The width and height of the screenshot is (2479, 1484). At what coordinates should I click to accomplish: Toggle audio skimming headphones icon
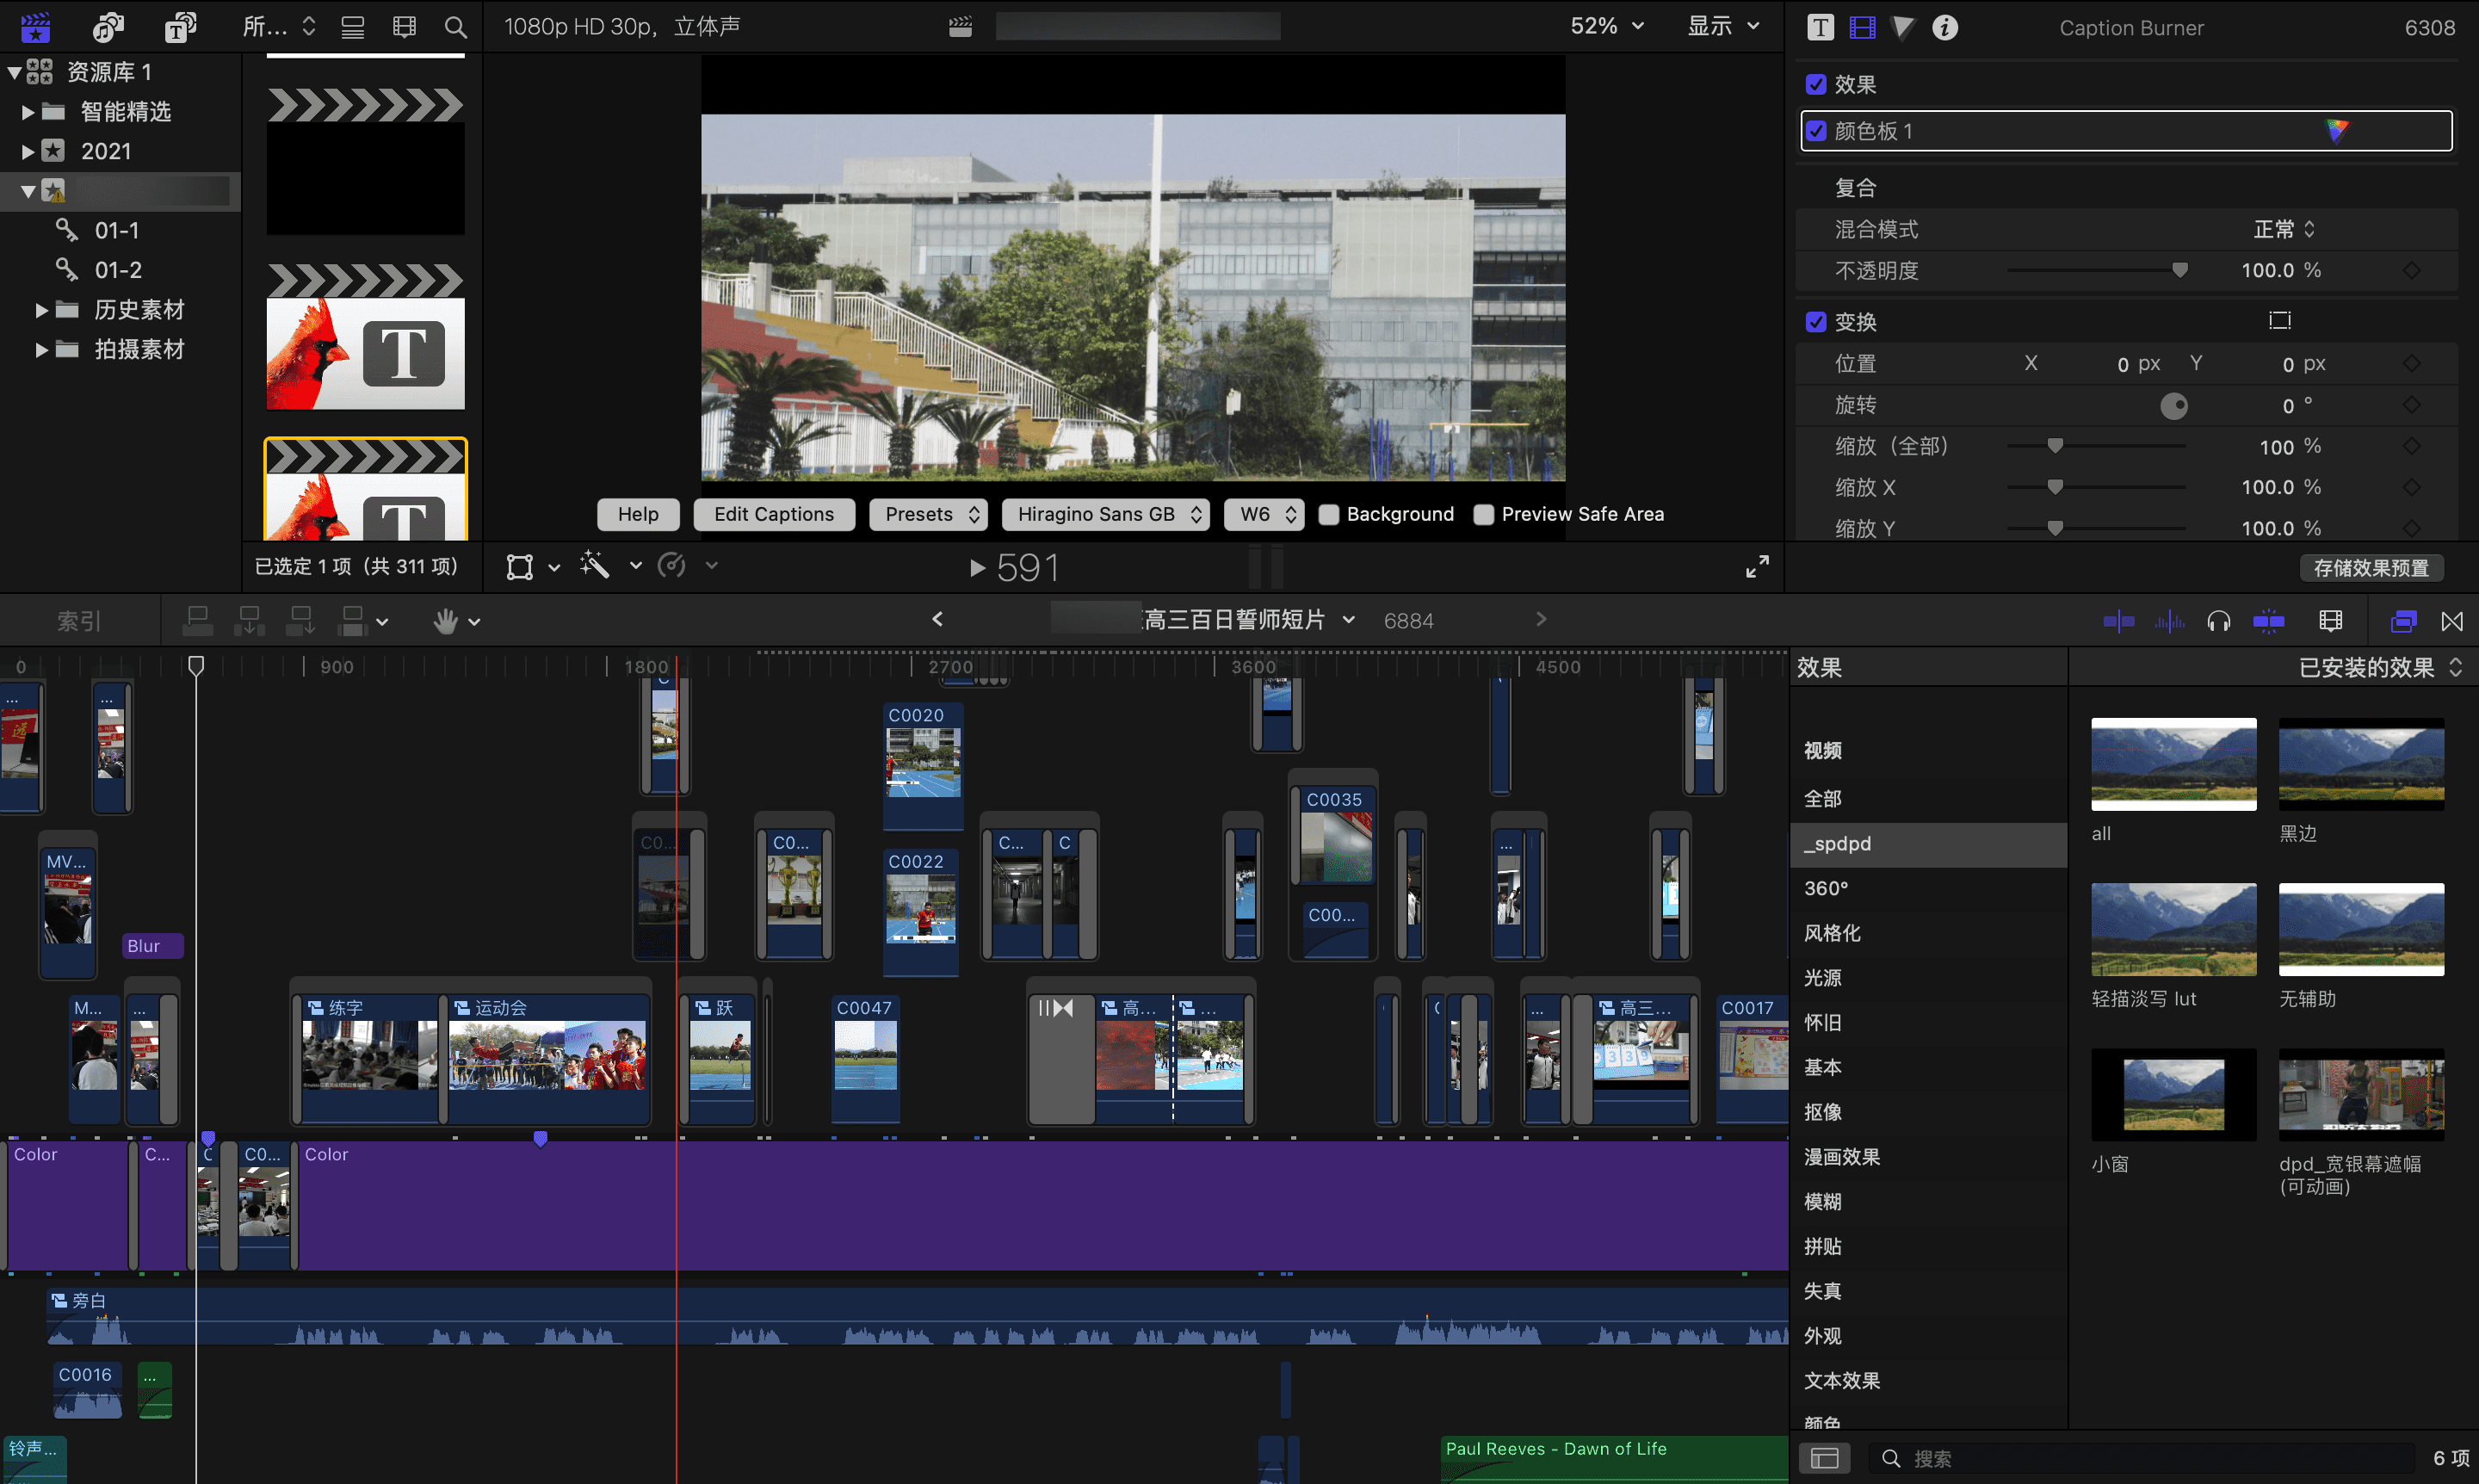[x=2218, y=621]
